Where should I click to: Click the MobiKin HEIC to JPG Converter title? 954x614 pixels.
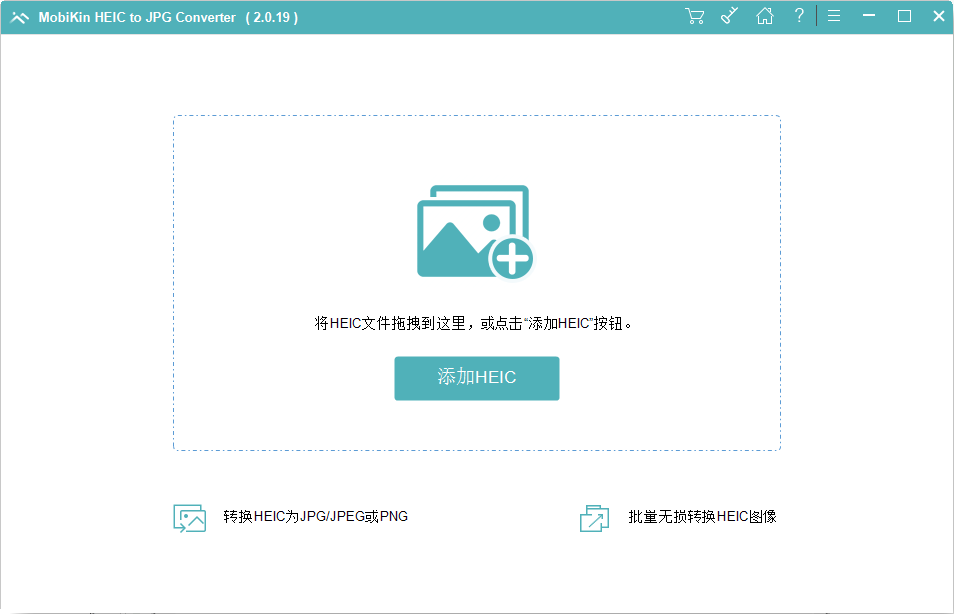coord(137,17)
